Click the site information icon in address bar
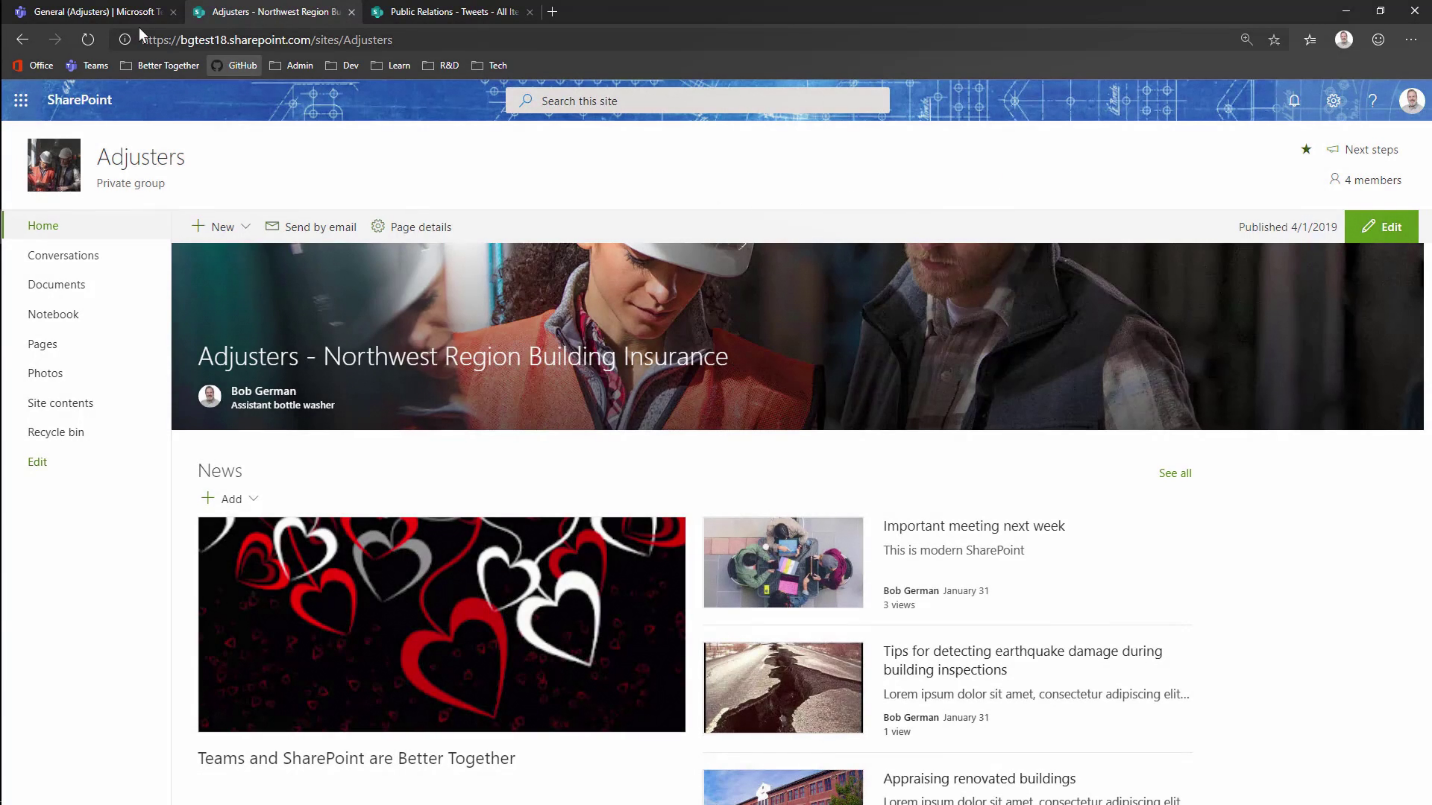This screenshot has height=805, width=1432. [125, 39]
